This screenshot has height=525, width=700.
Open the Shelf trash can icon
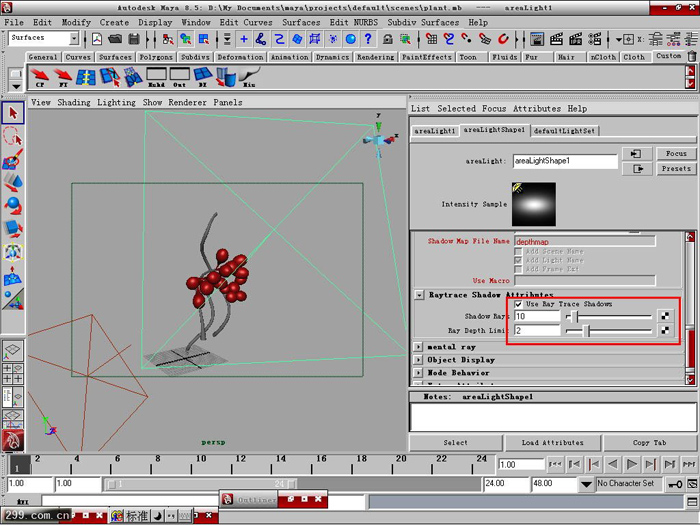point(692,57)
